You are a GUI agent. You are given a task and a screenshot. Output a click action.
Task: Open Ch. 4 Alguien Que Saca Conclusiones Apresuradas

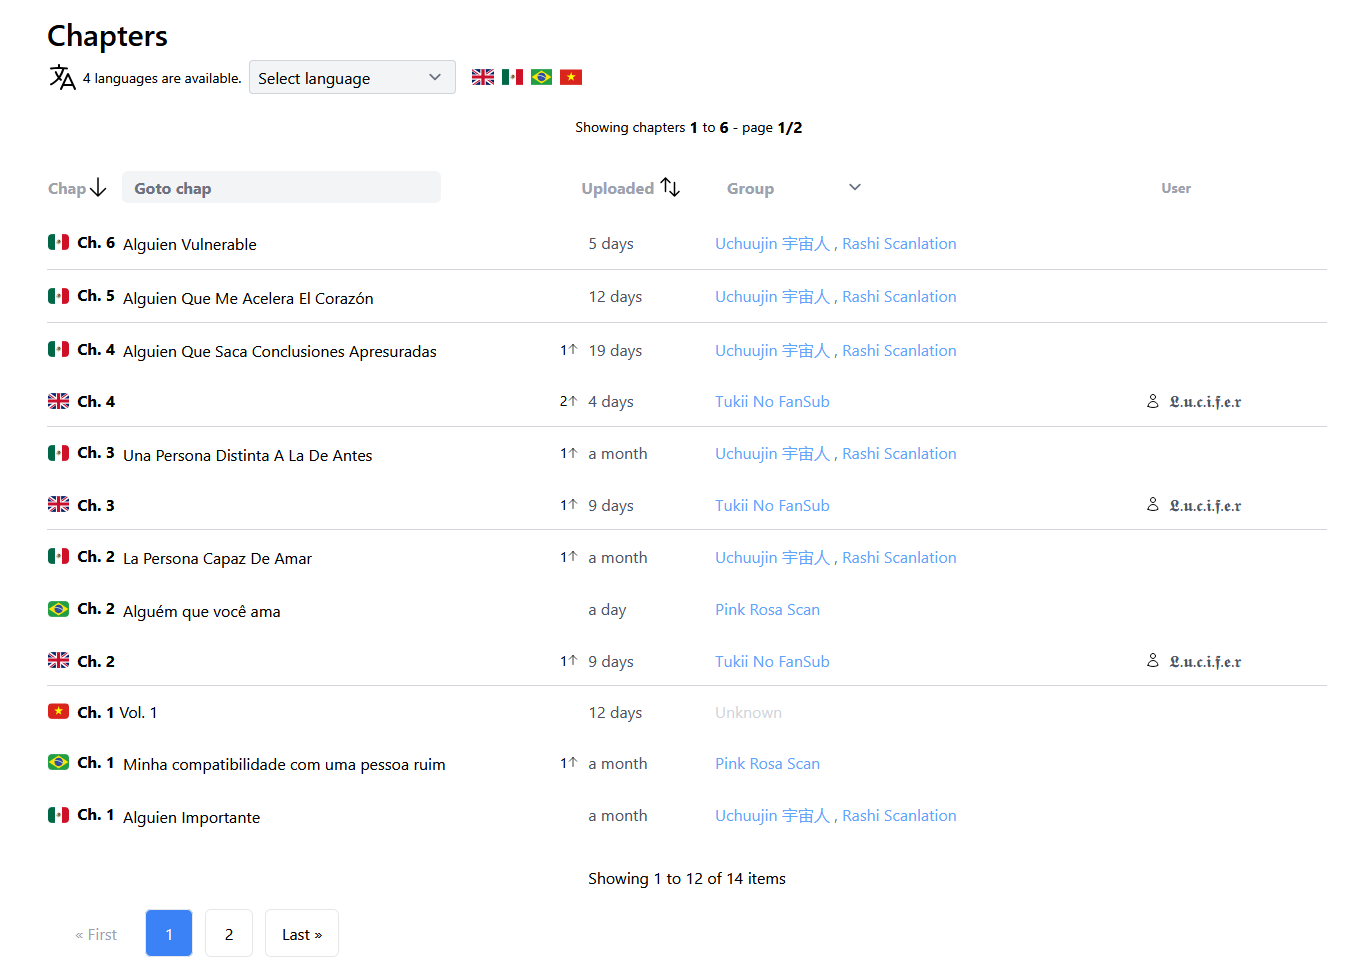[257, 351]
